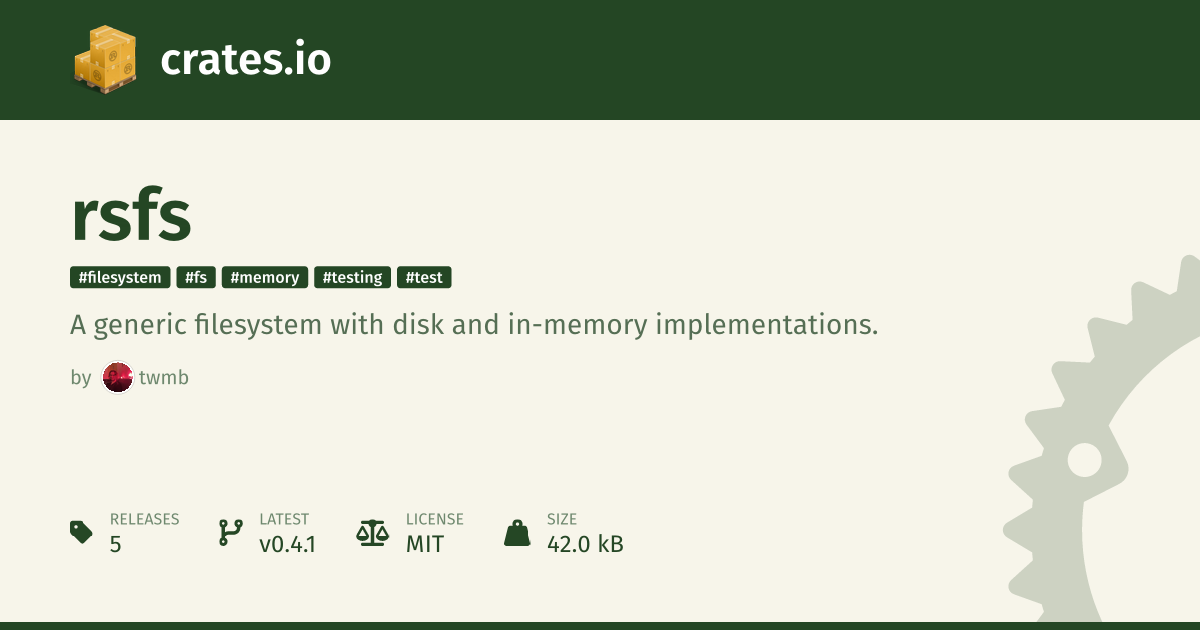This screenshot has width=1200, height=630.
Task: Click the size weight icon
Action: click(517, 532)
